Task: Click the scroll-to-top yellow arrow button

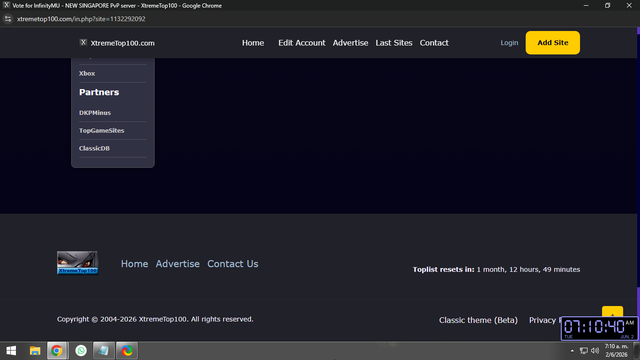Action: pos(612,311)
